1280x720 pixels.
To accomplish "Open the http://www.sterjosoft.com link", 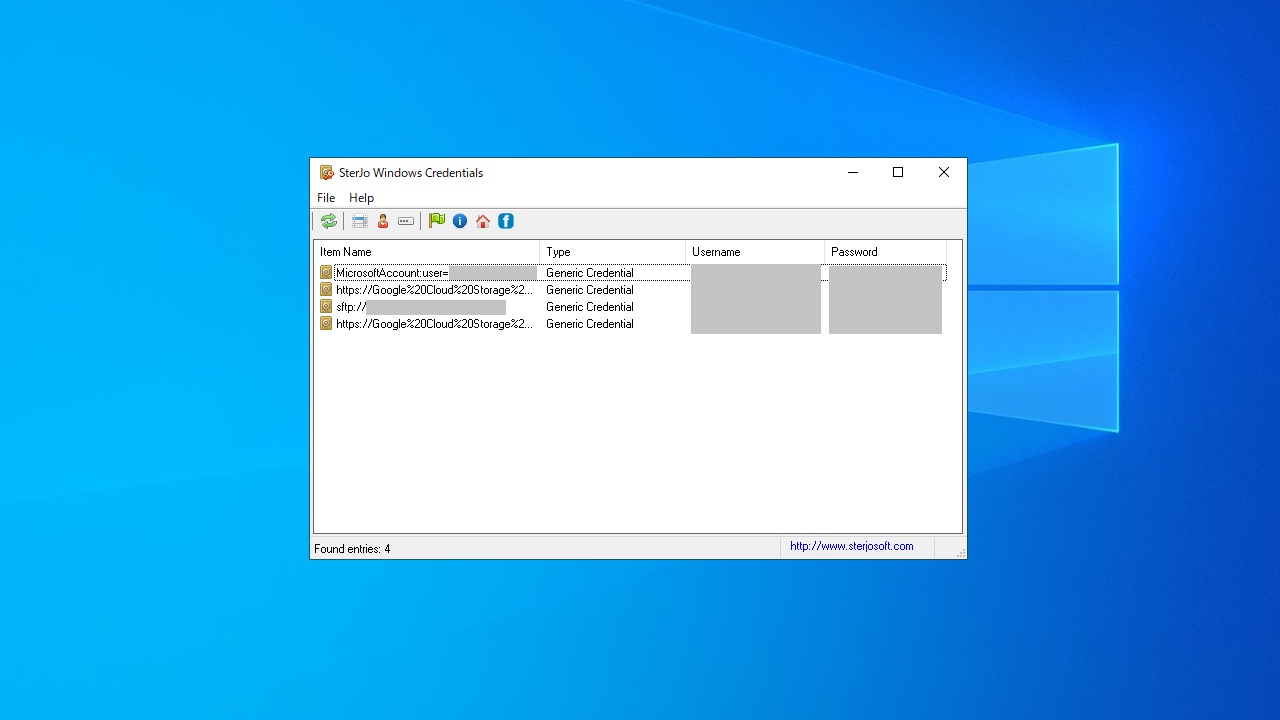I will (852, 546).
